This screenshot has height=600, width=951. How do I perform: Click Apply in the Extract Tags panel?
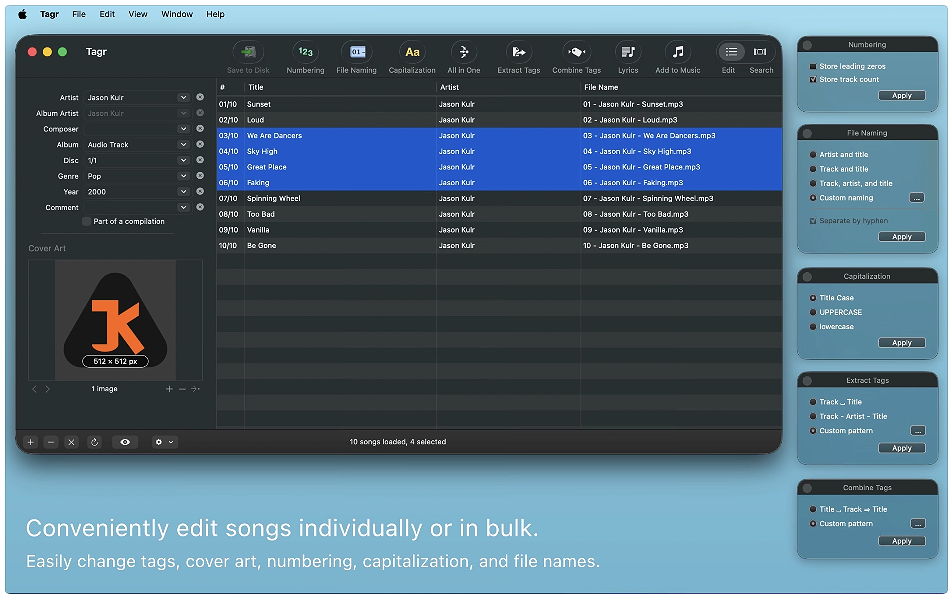point(901,448)
